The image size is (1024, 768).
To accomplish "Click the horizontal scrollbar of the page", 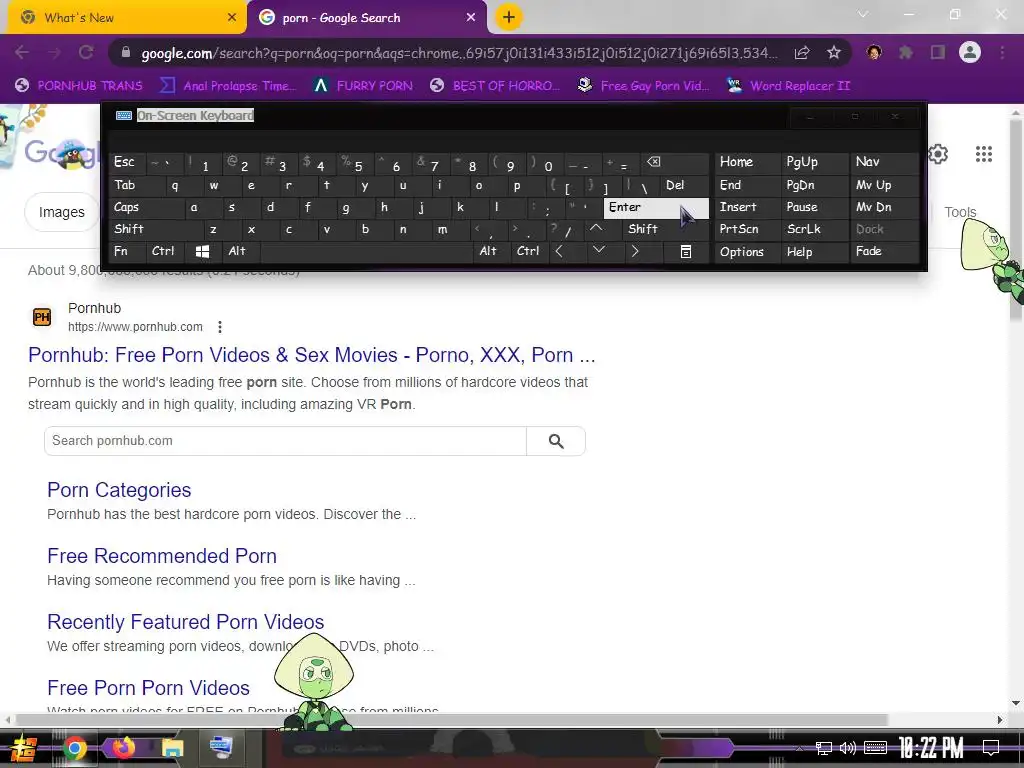I will tap(452, 720).
